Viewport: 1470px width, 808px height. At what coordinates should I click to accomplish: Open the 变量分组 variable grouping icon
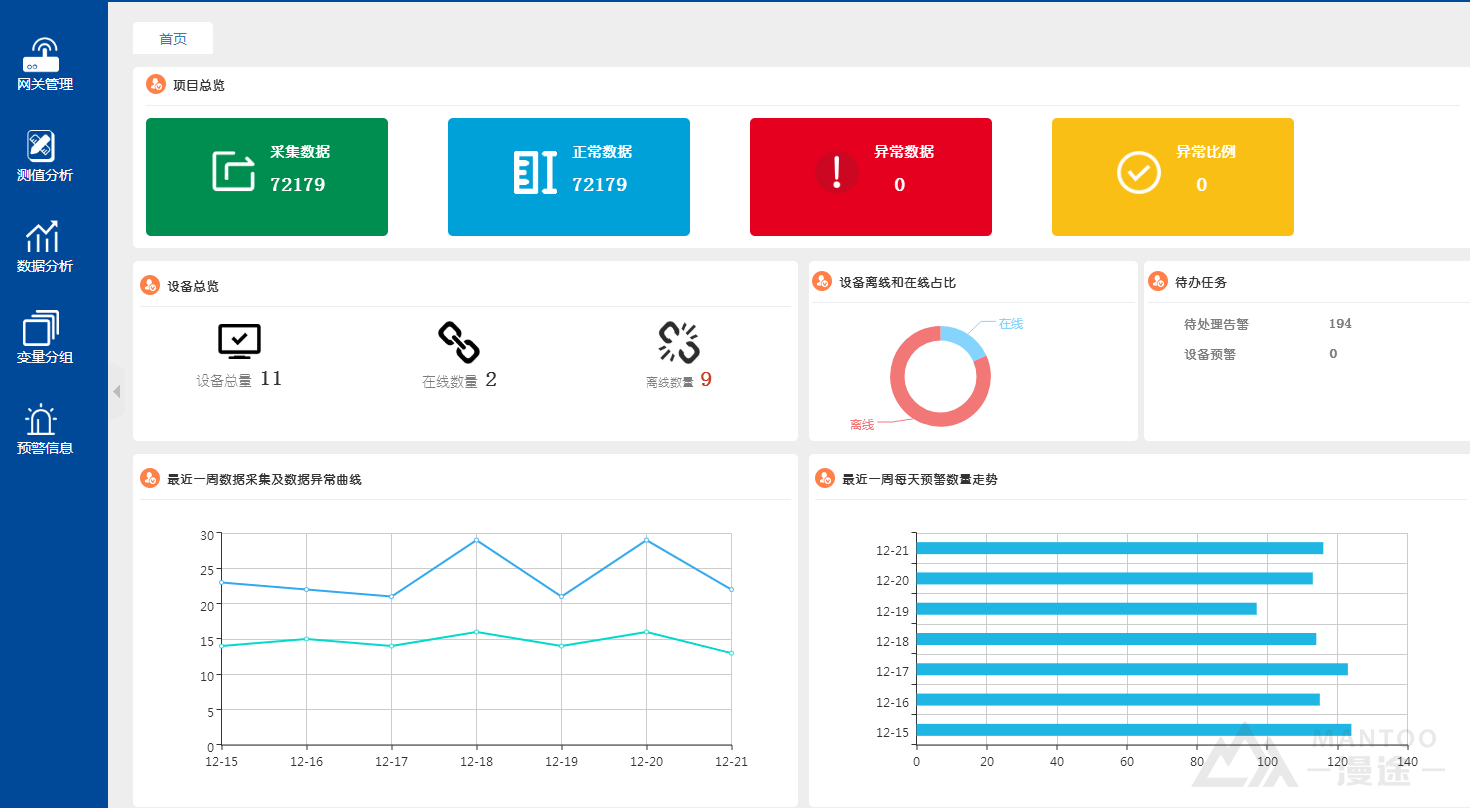41,328
